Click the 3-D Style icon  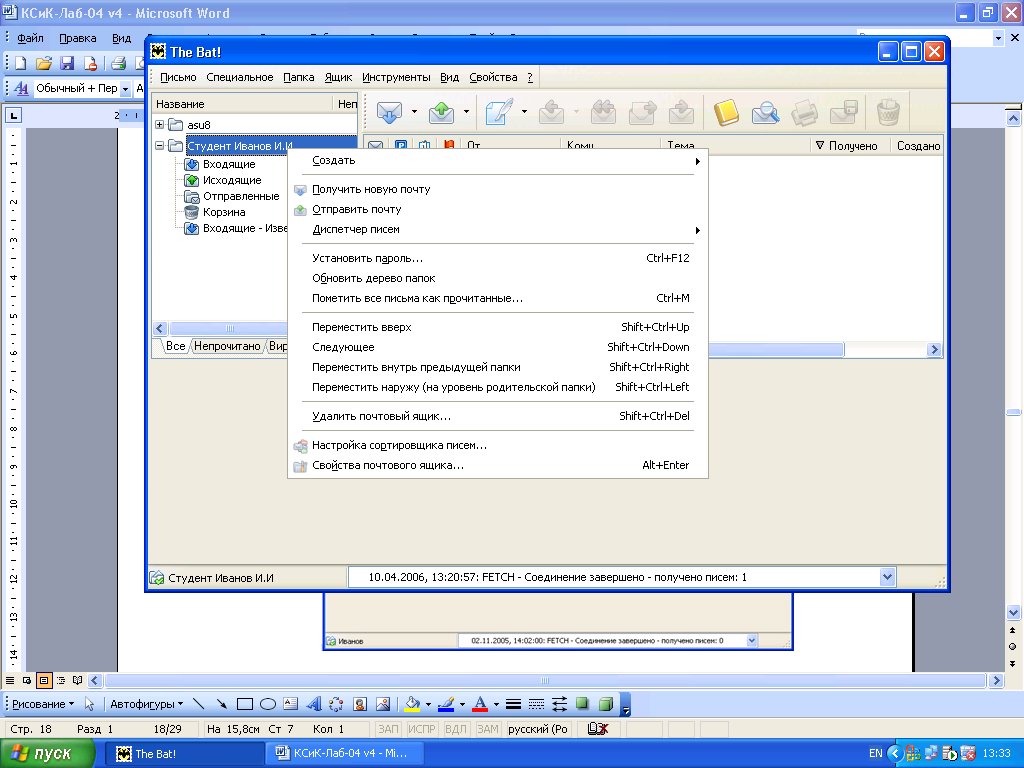(605, 704)
